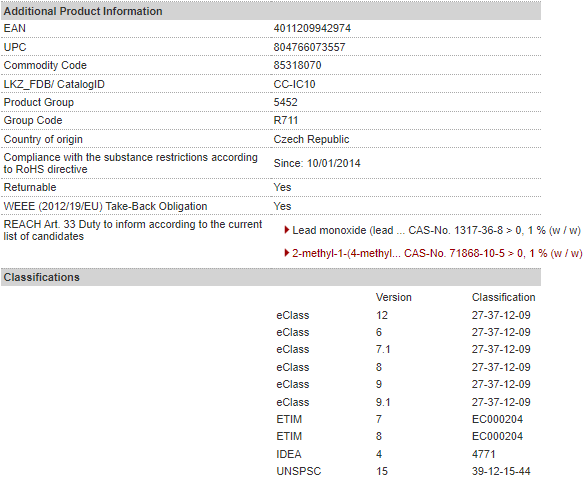This screenshot has width=585, height=479.
Task: Click the Additional Product Information header
Action: click(271, 11)
